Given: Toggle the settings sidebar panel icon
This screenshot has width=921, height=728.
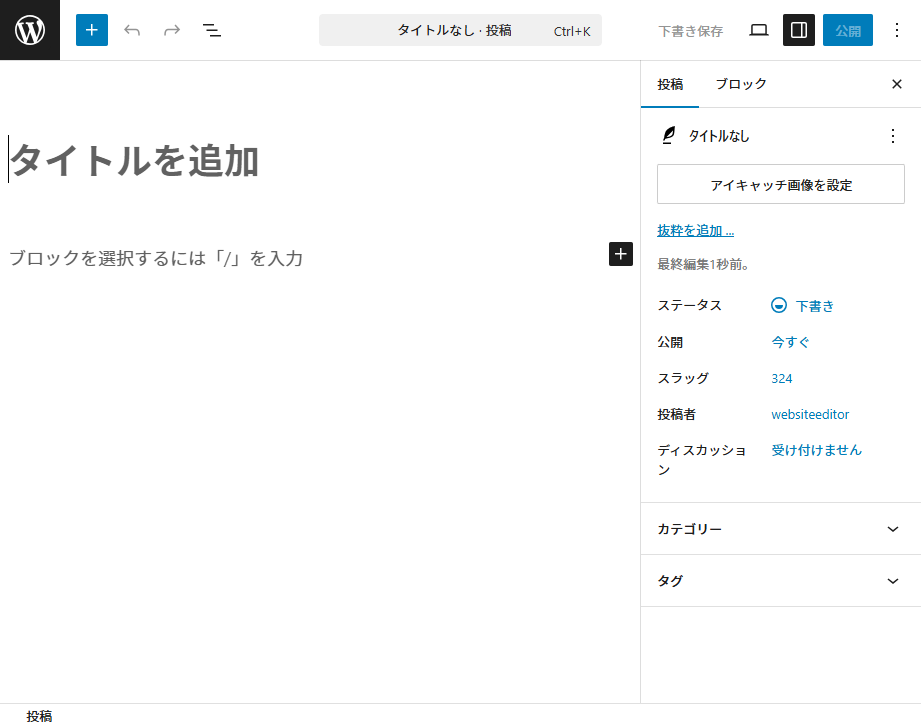Looking at the screenshot, I should tap(799, 30).
